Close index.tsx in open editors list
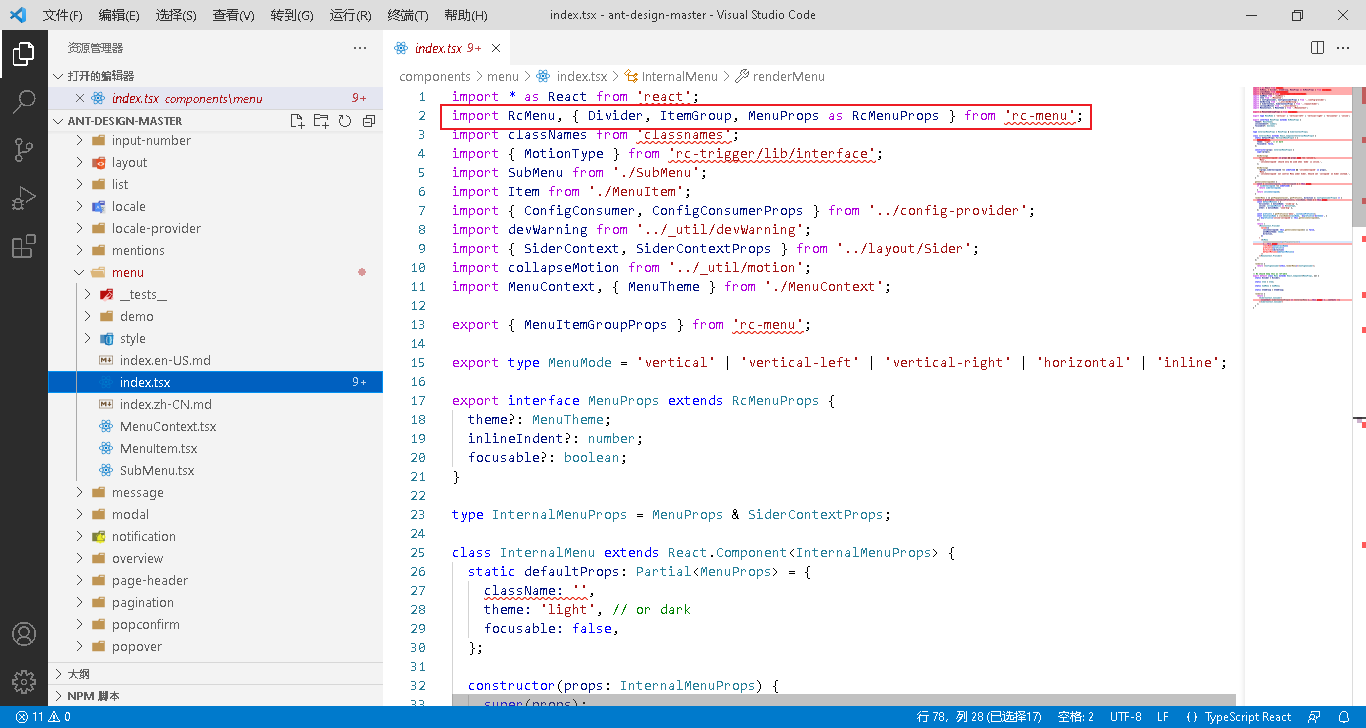The width and height of the screenshot is (1366, 728). 81,98
